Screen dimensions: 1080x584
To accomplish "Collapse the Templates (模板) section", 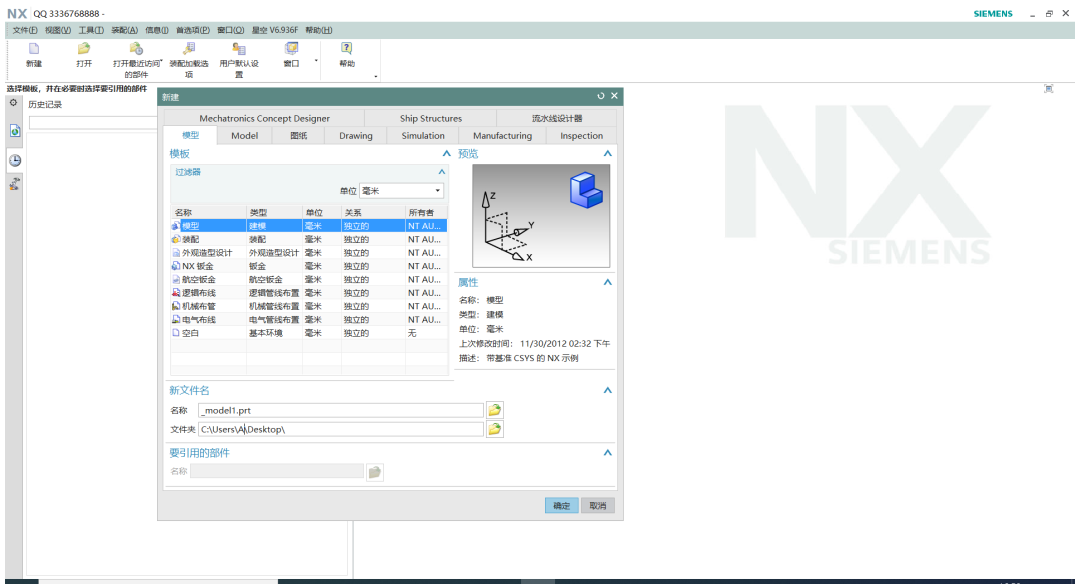I will [446, 154].
